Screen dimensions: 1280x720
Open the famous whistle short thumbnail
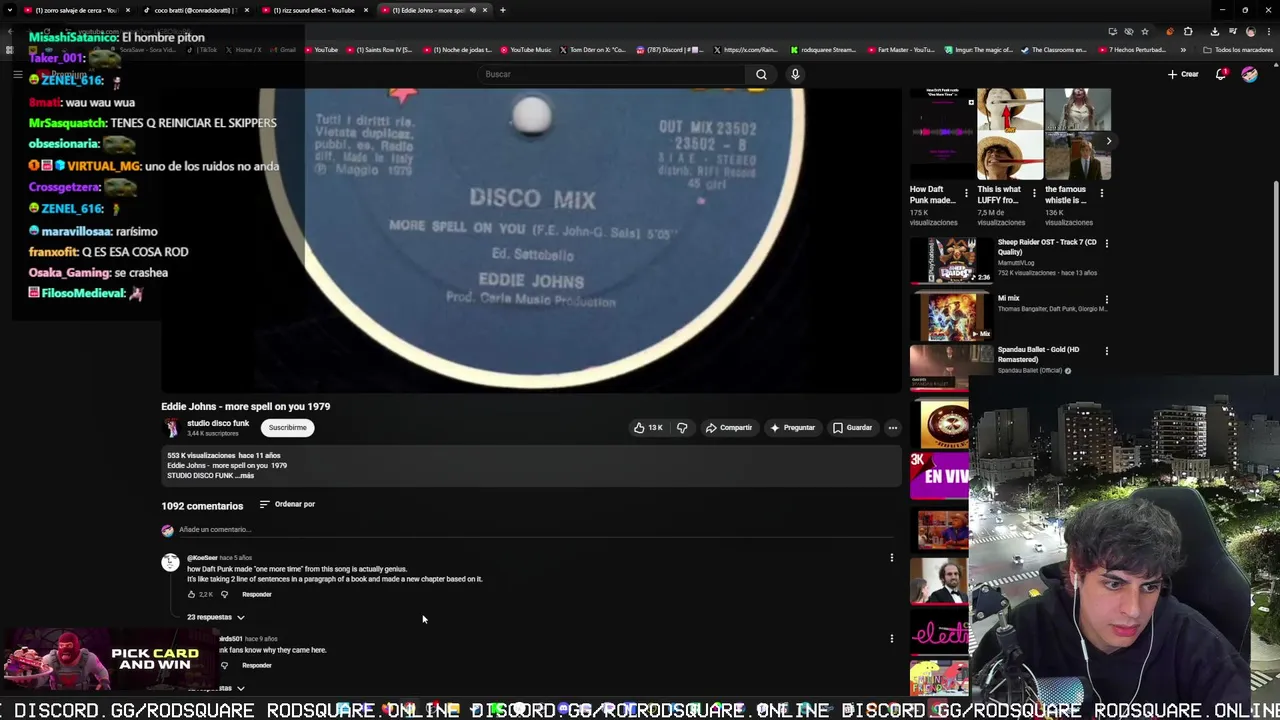(1078, 134)
